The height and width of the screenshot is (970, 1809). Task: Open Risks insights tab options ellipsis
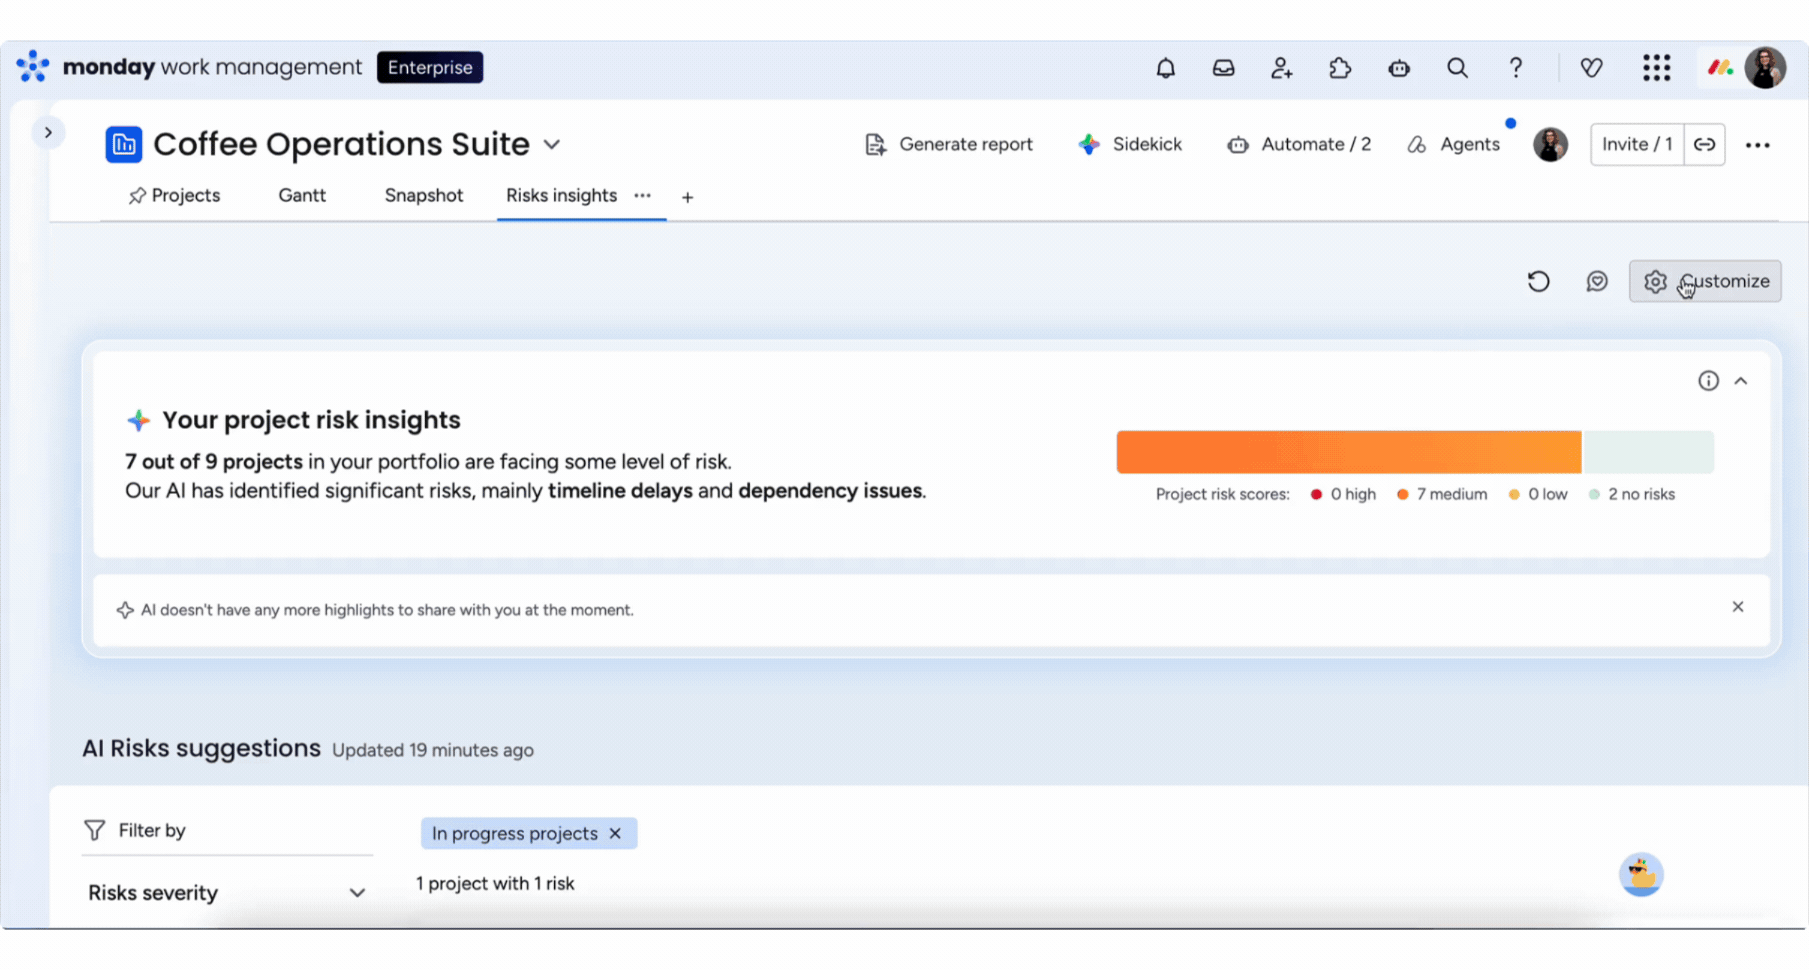(x=642, y=196)
